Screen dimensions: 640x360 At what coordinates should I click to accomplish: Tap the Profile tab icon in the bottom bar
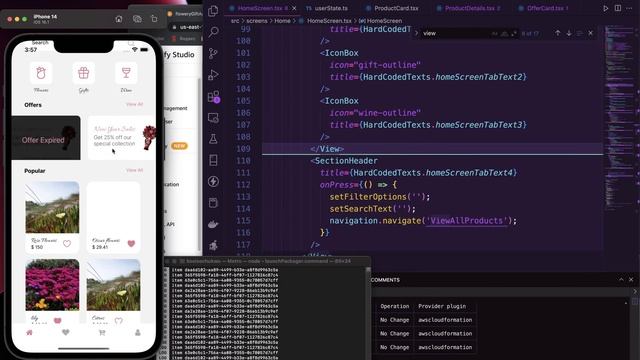[138, 333]
